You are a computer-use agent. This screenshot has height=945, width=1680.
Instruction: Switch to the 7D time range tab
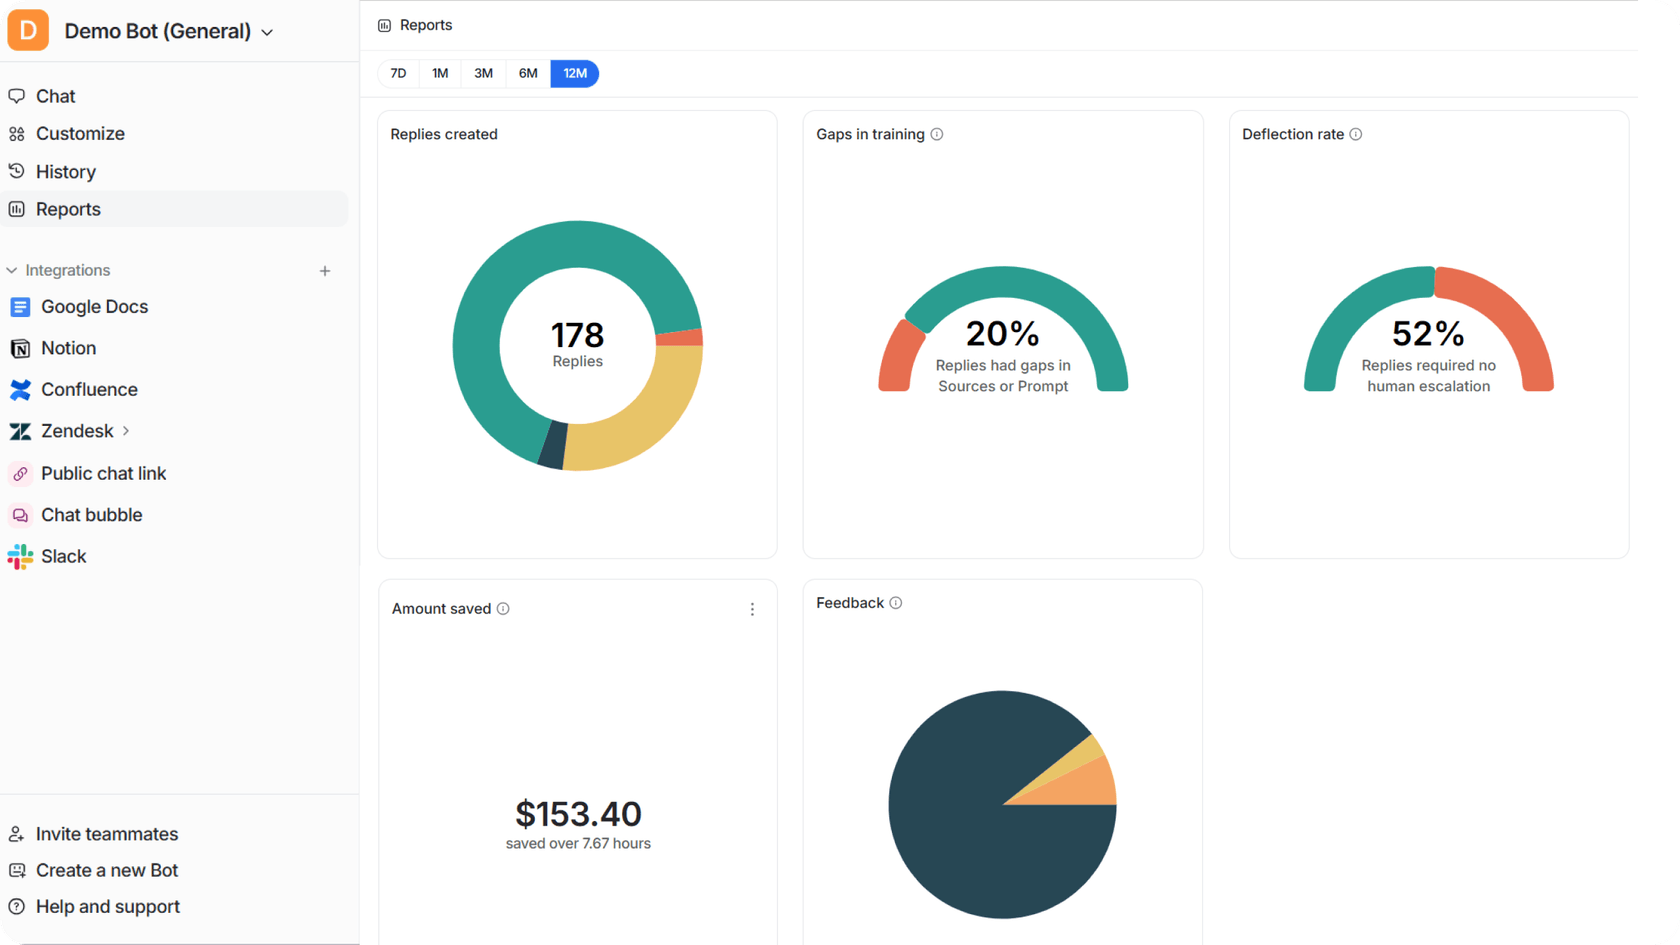pos(398,73)
